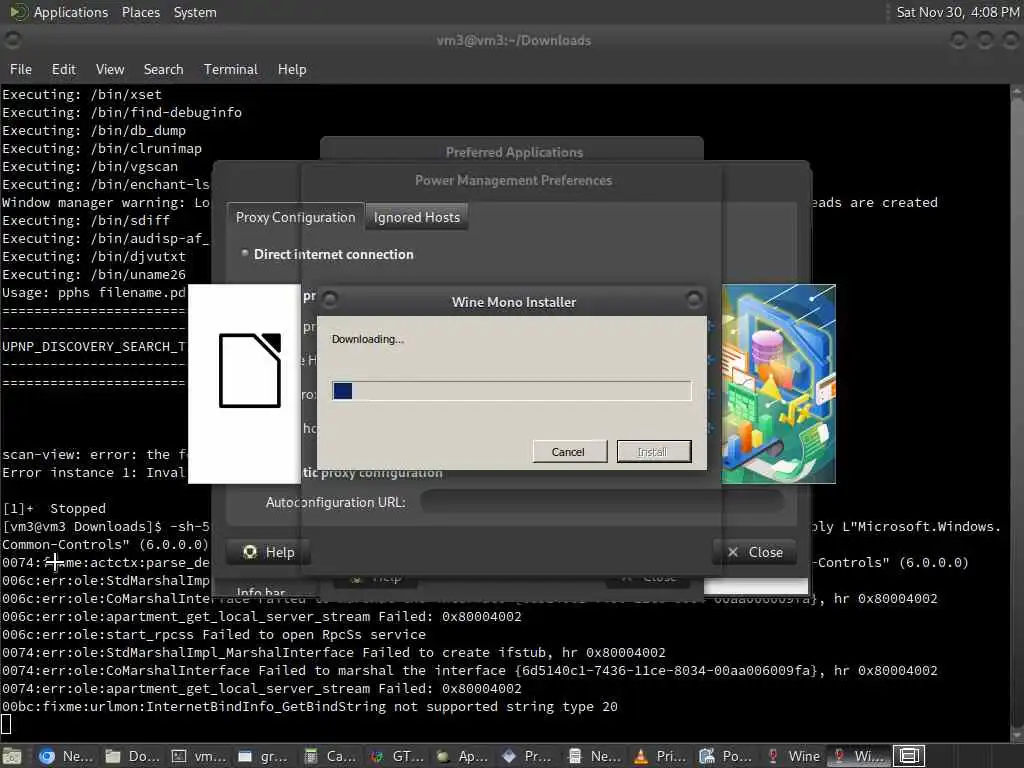1024x768 pixels.
Task: Switch to the 'Do...' folder taskbar item
Action: (x=133, y=756)
